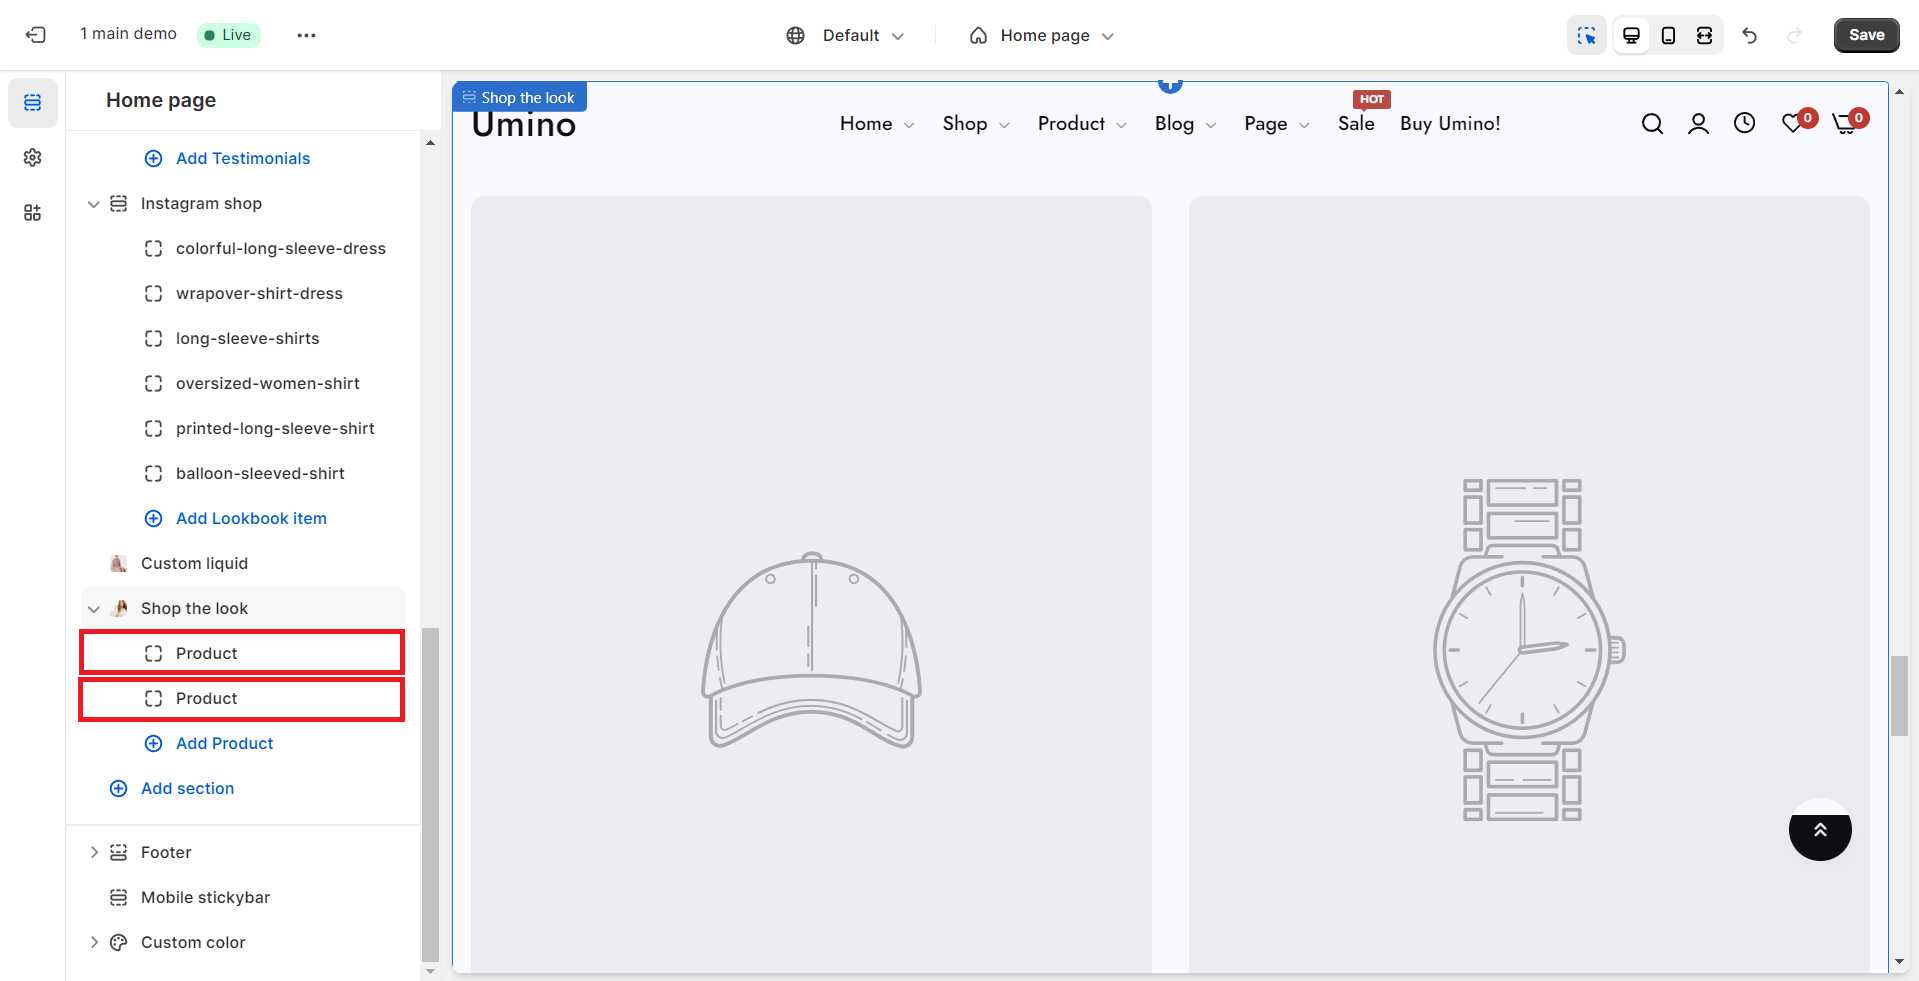Click the Save button
Image resolution: width=1919 pixels, height=981 pixels.
(1866, 35)
